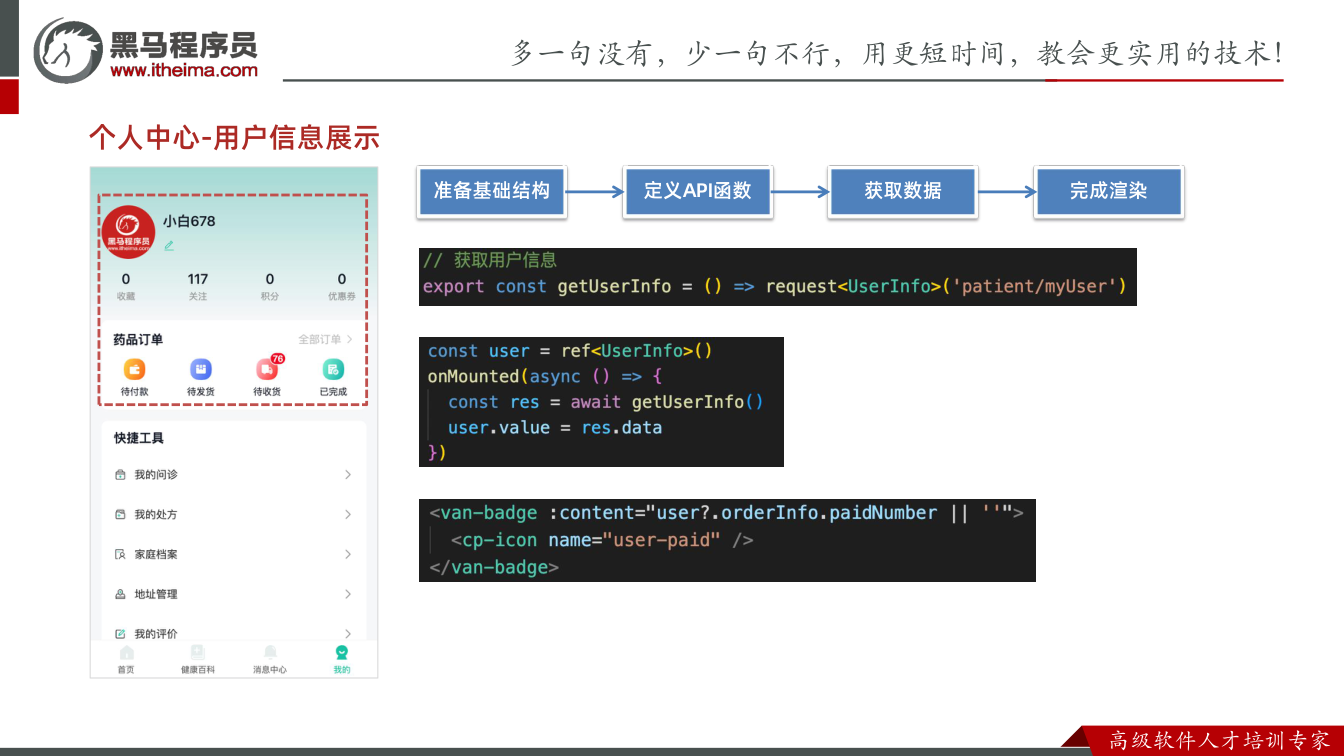1344x756 pixels.
Task: Click the getUserInfo export code line
Action: click(x=775, y=287)
